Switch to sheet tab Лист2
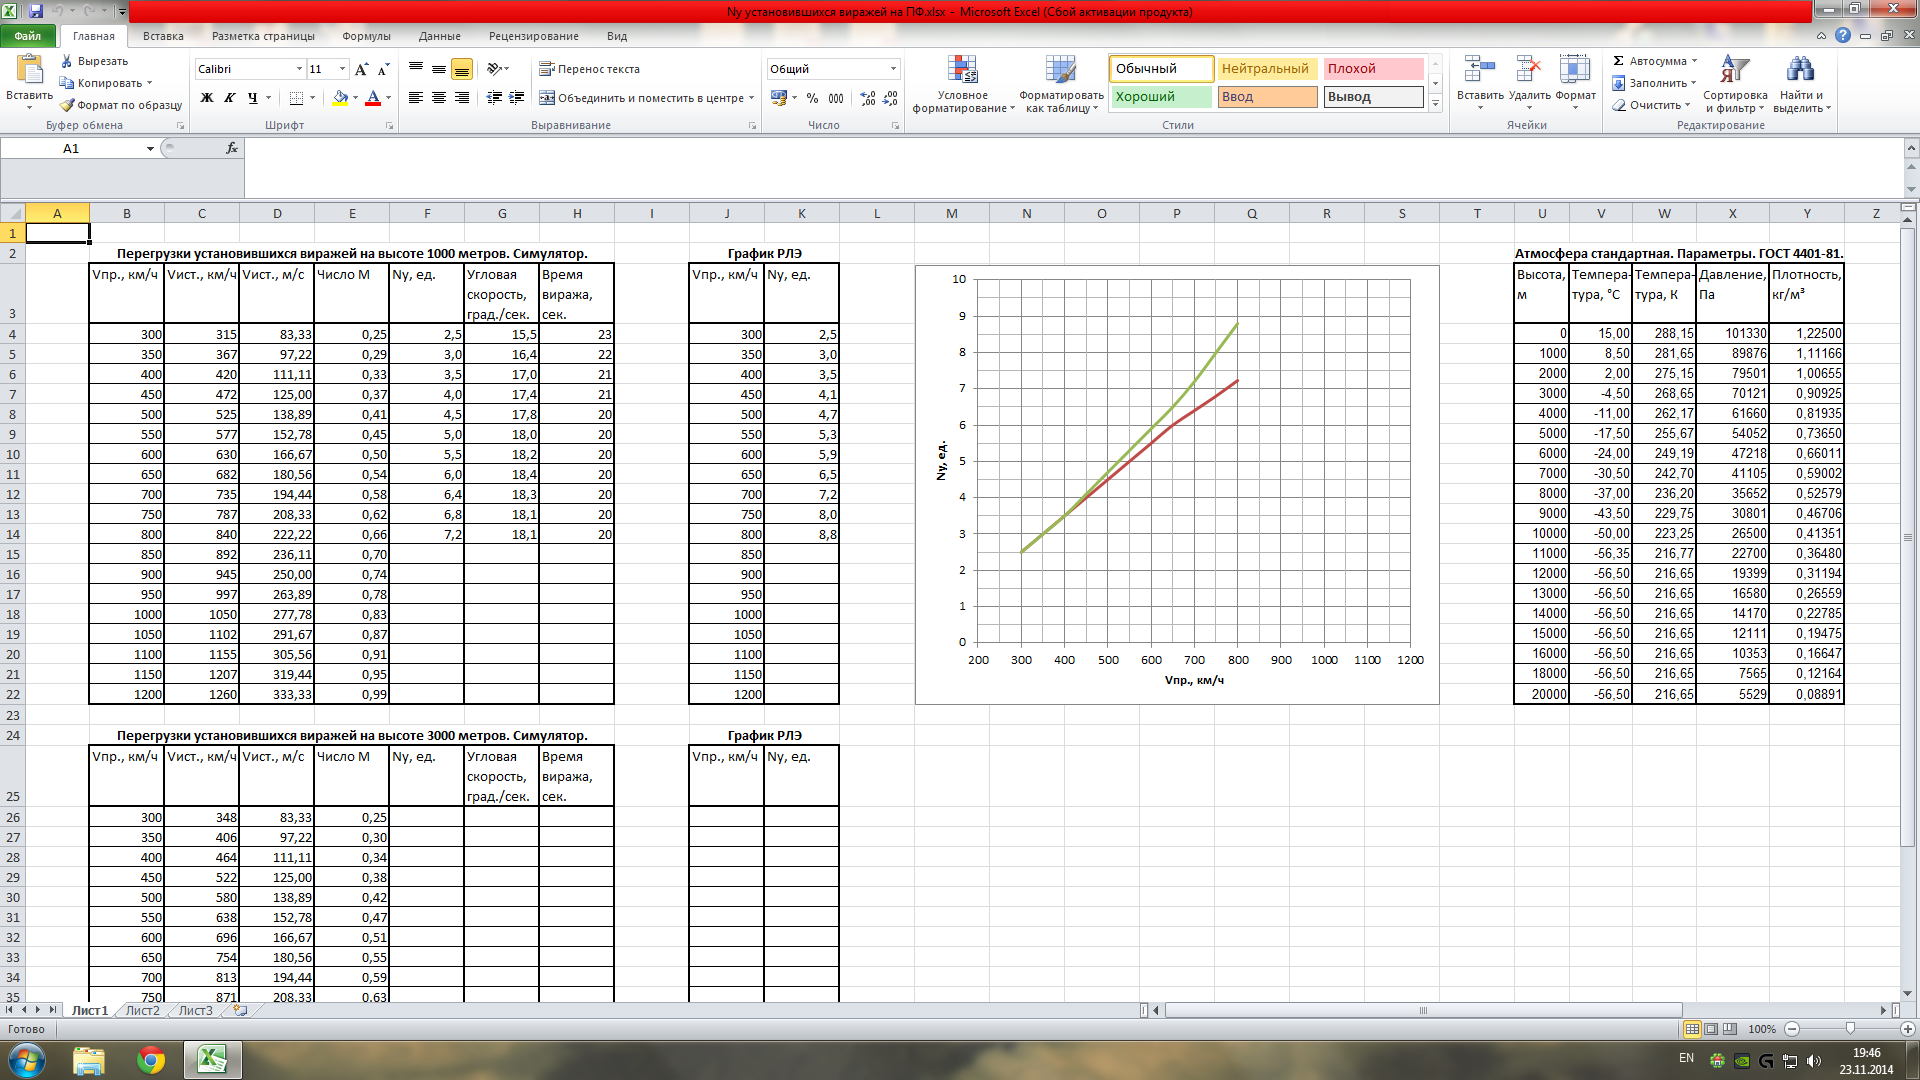This screenshot has width=1920, height=1080. click(142, 1011)
